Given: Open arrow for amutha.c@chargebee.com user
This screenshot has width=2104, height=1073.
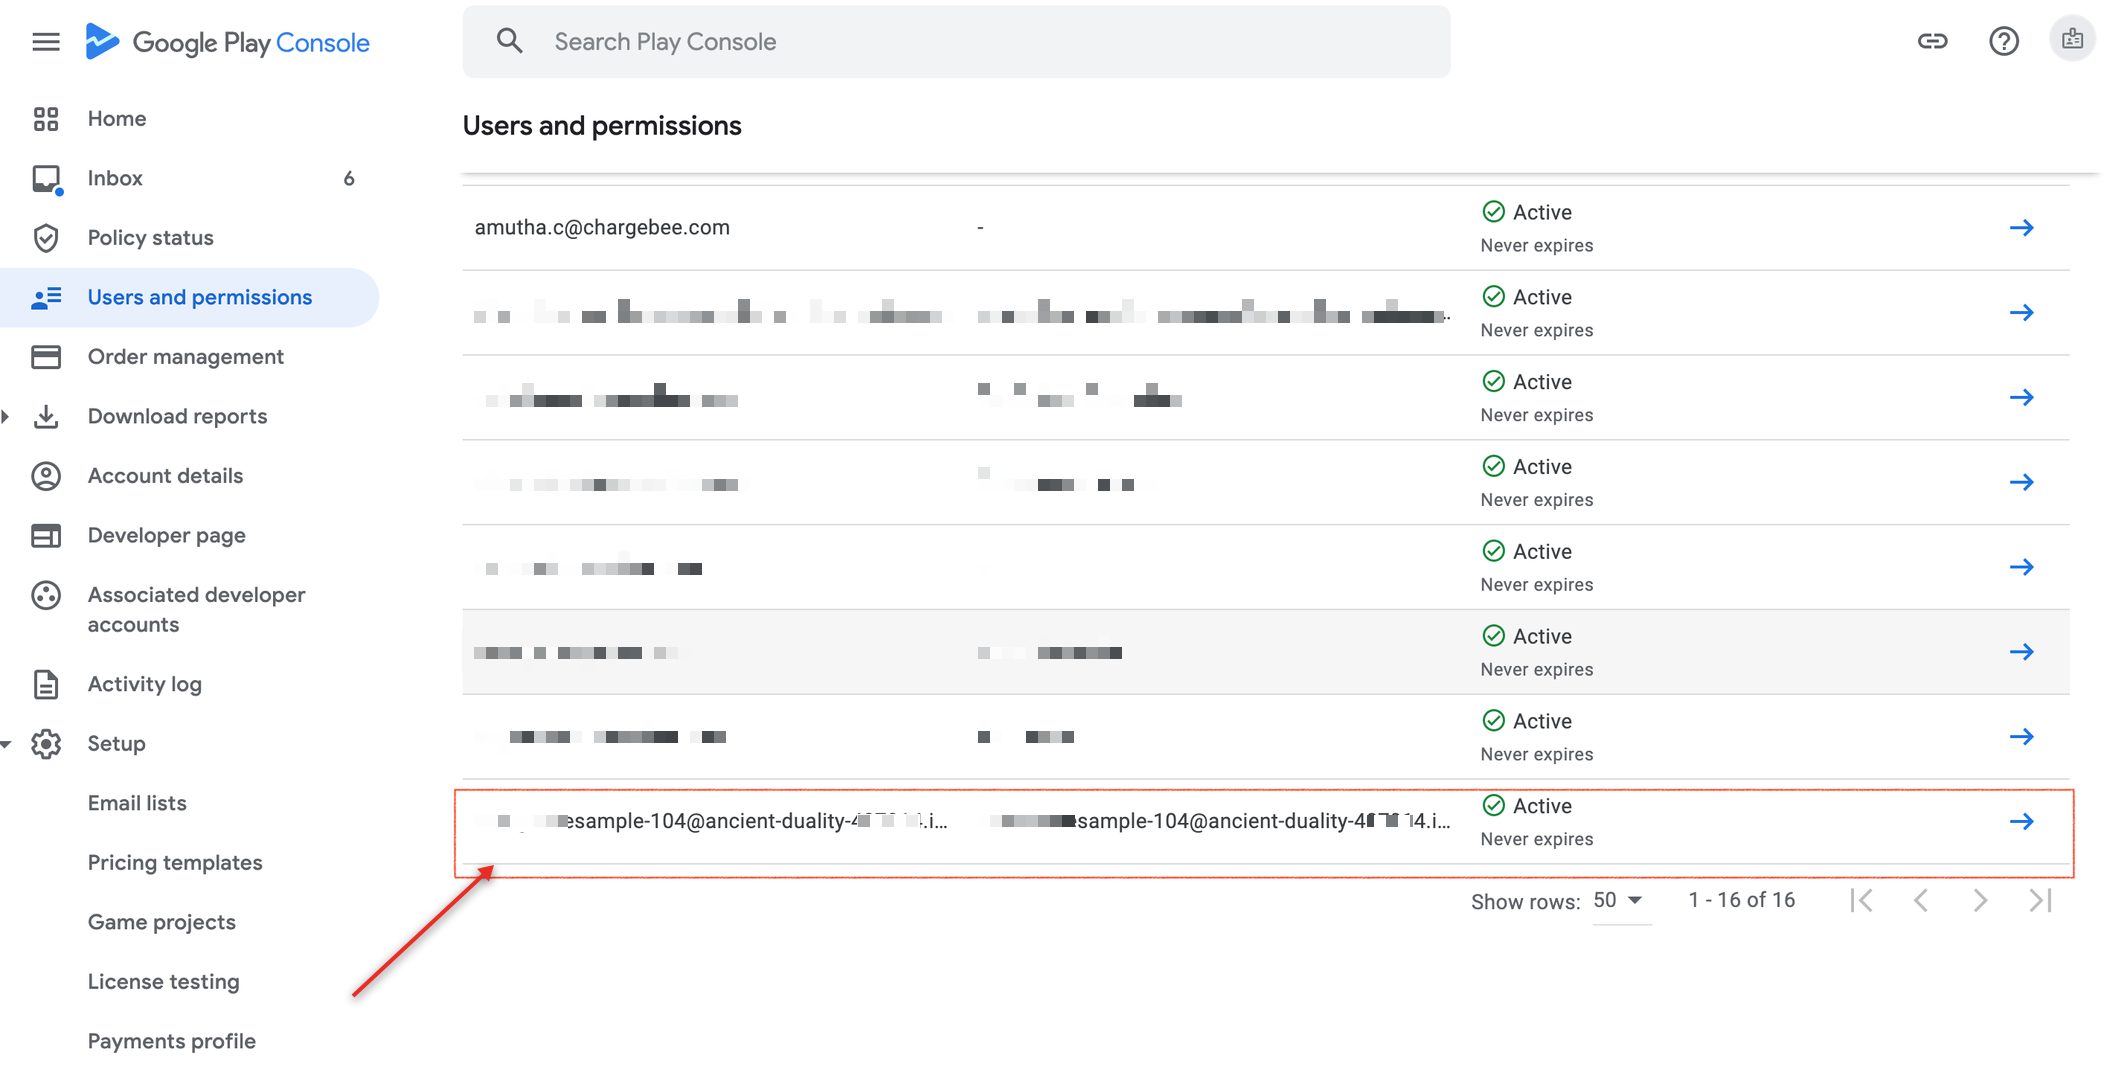Looking at the screenshot, I should 2021,228.
